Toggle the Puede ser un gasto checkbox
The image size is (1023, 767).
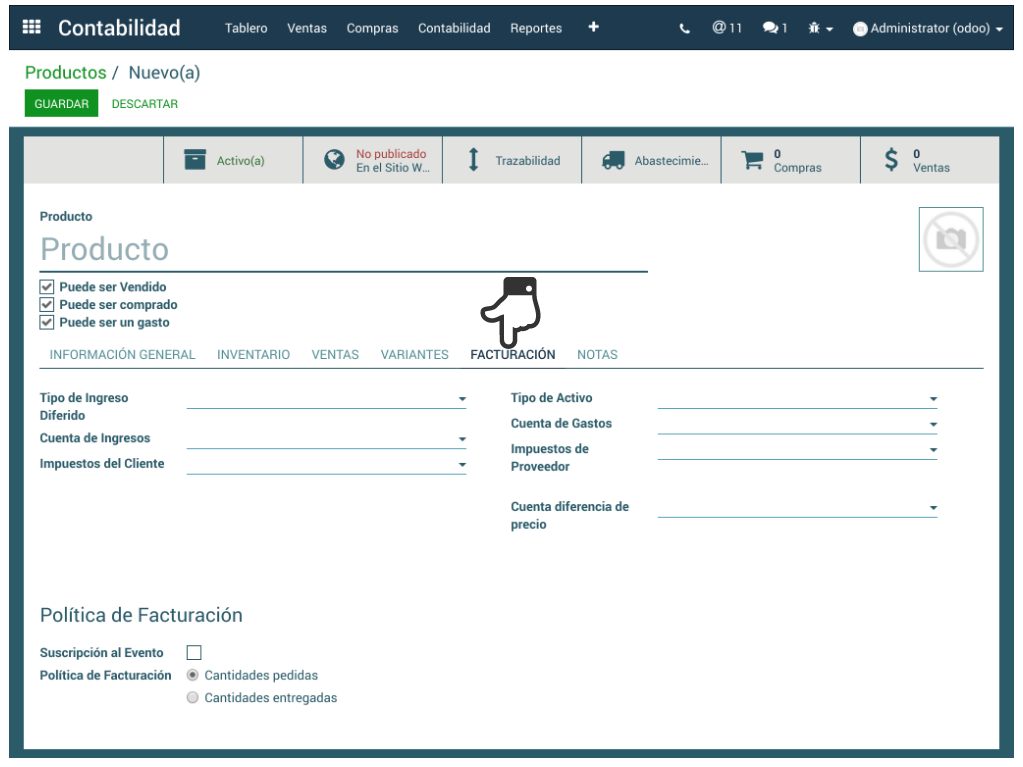click(47, 323)
